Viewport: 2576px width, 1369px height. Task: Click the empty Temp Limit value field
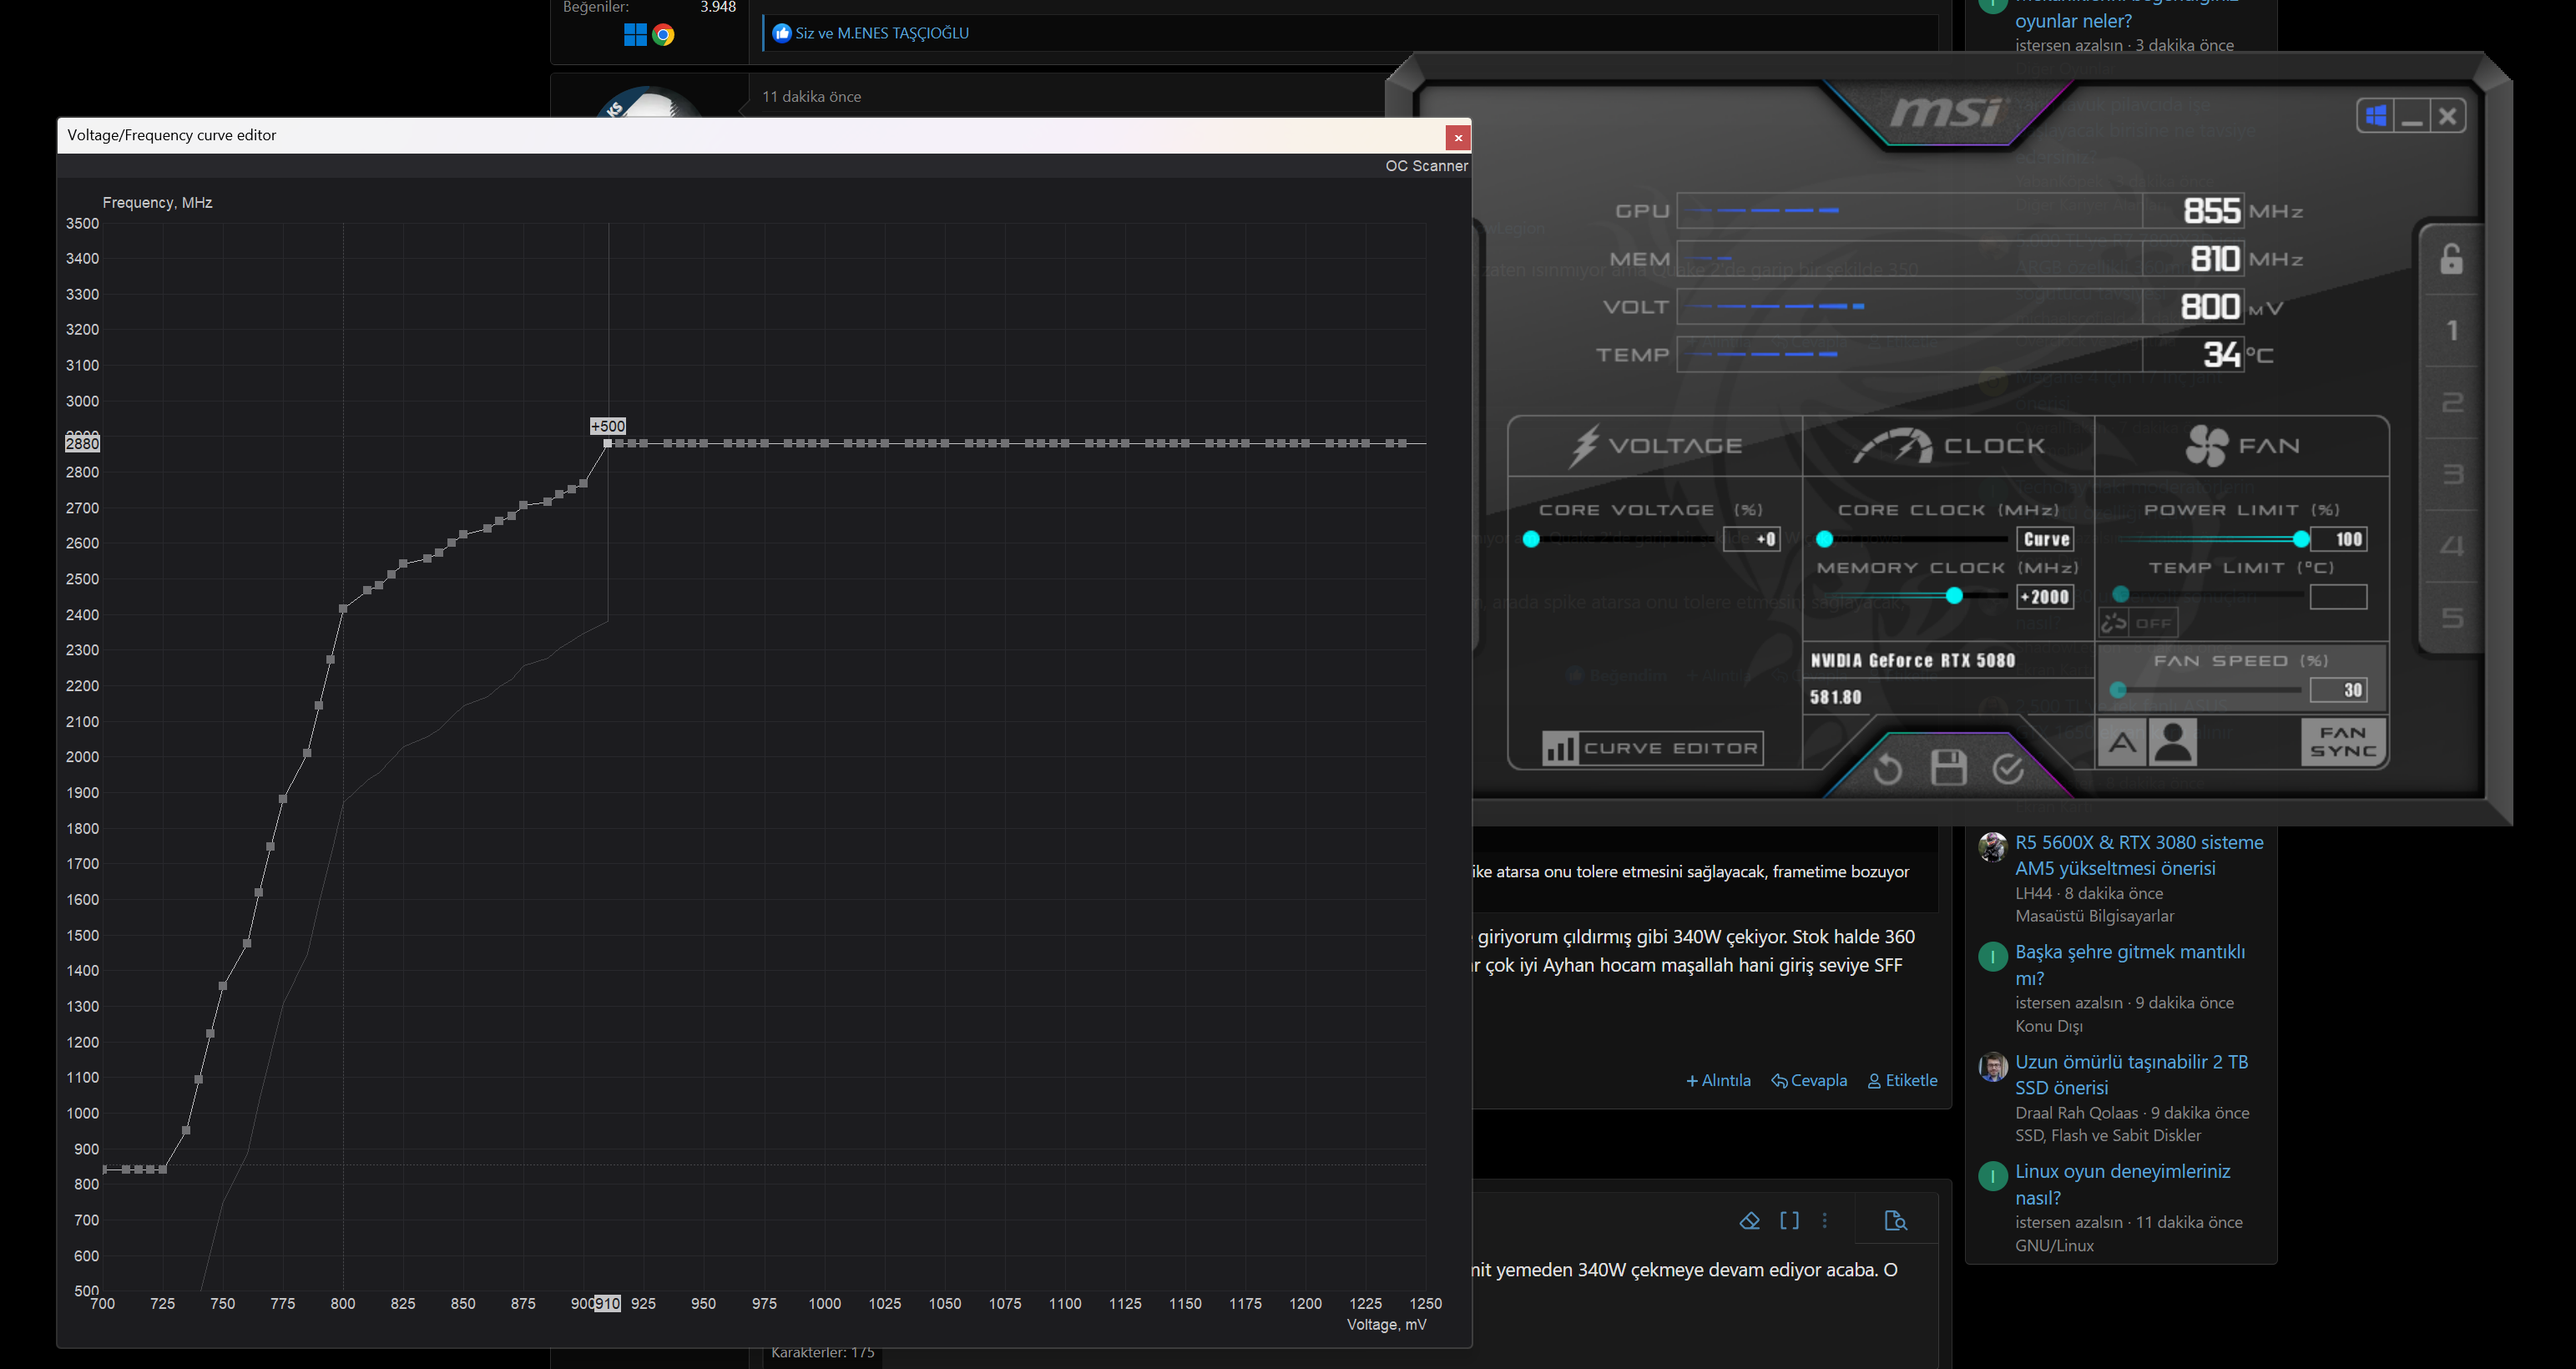click(x=2339, y=597)
